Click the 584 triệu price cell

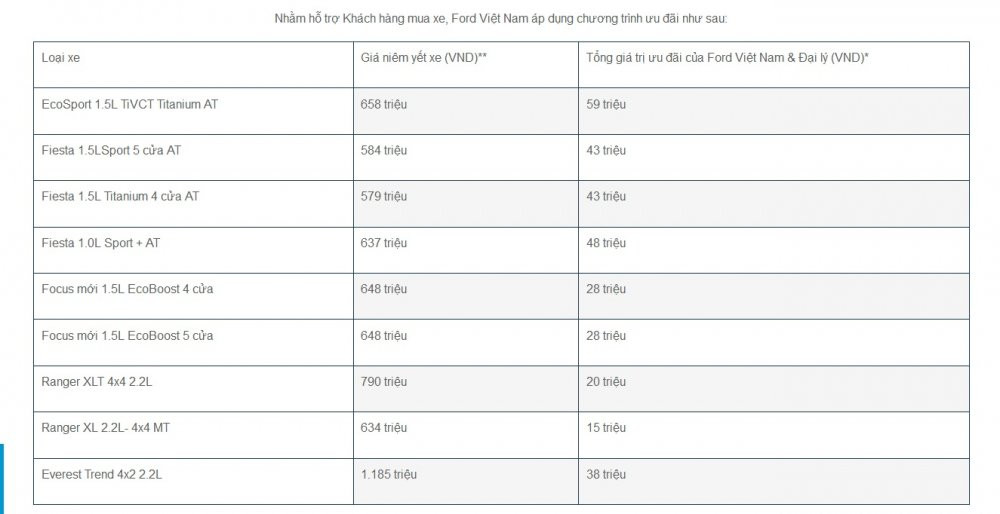click(384, 150)
